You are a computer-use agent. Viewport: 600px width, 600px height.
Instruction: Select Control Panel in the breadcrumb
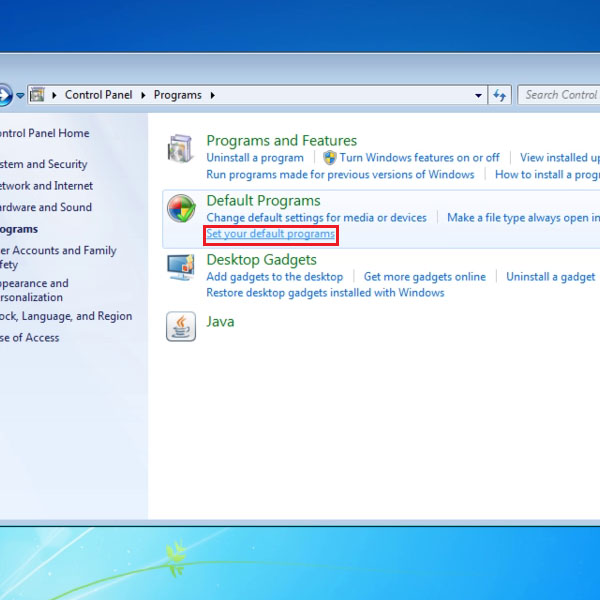[98, 95]
